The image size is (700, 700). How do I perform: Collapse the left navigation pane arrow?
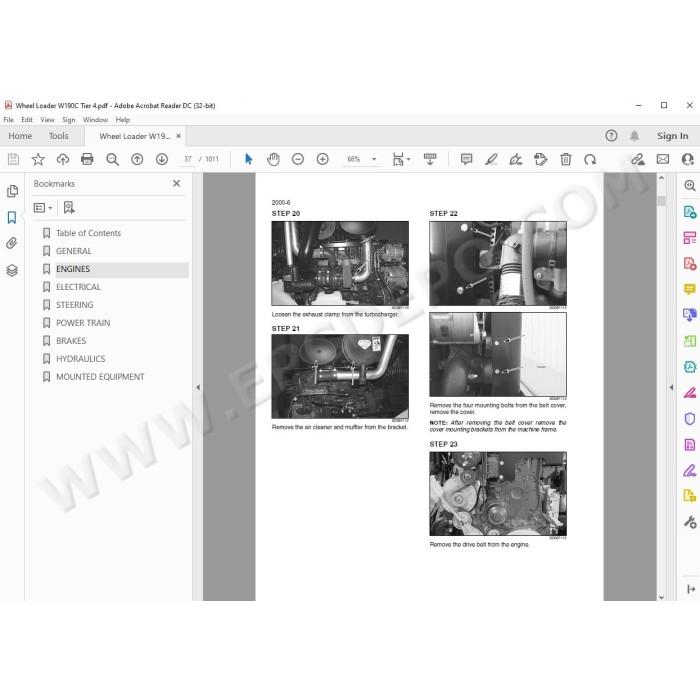pos(198,388)
